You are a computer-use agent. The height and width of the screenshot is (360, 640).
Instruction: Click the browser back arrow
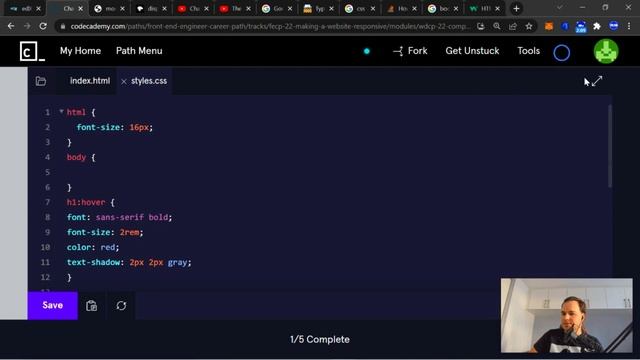11,27
